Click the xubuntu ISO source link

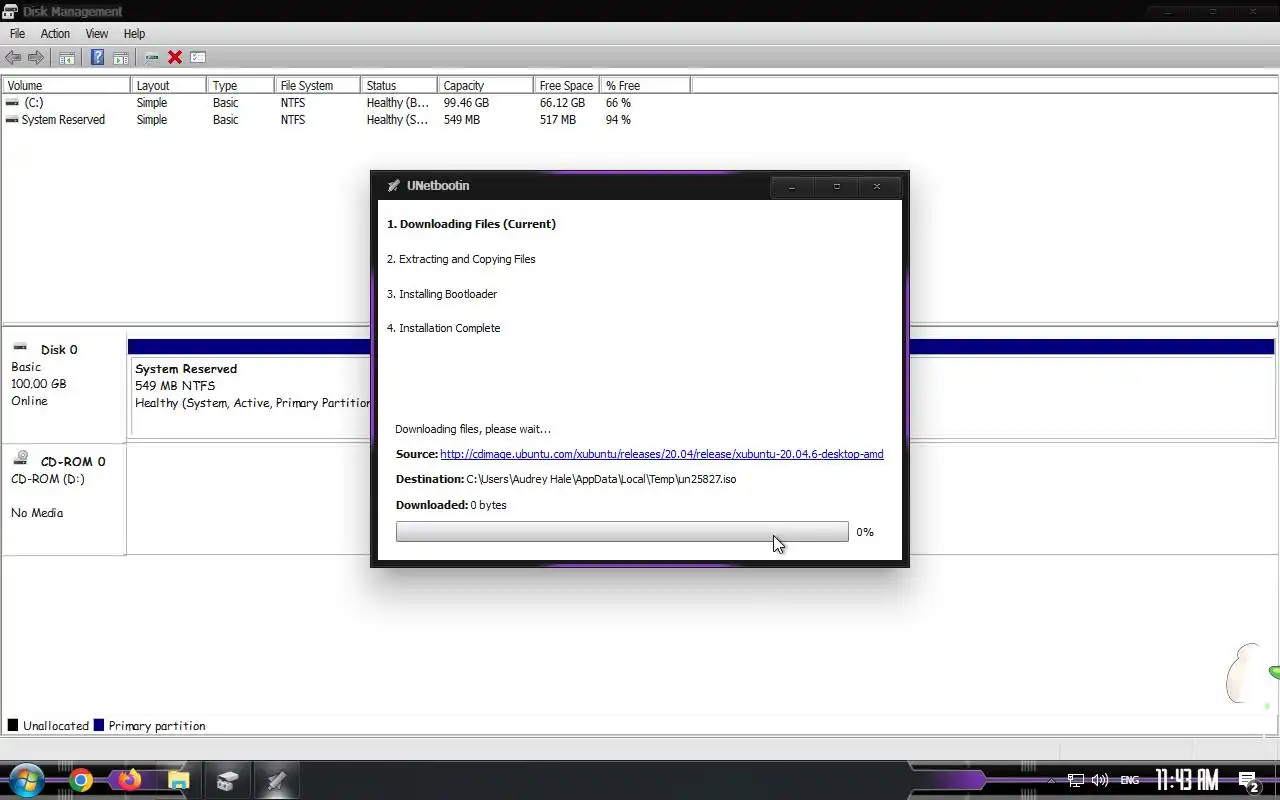click(661, 454)
